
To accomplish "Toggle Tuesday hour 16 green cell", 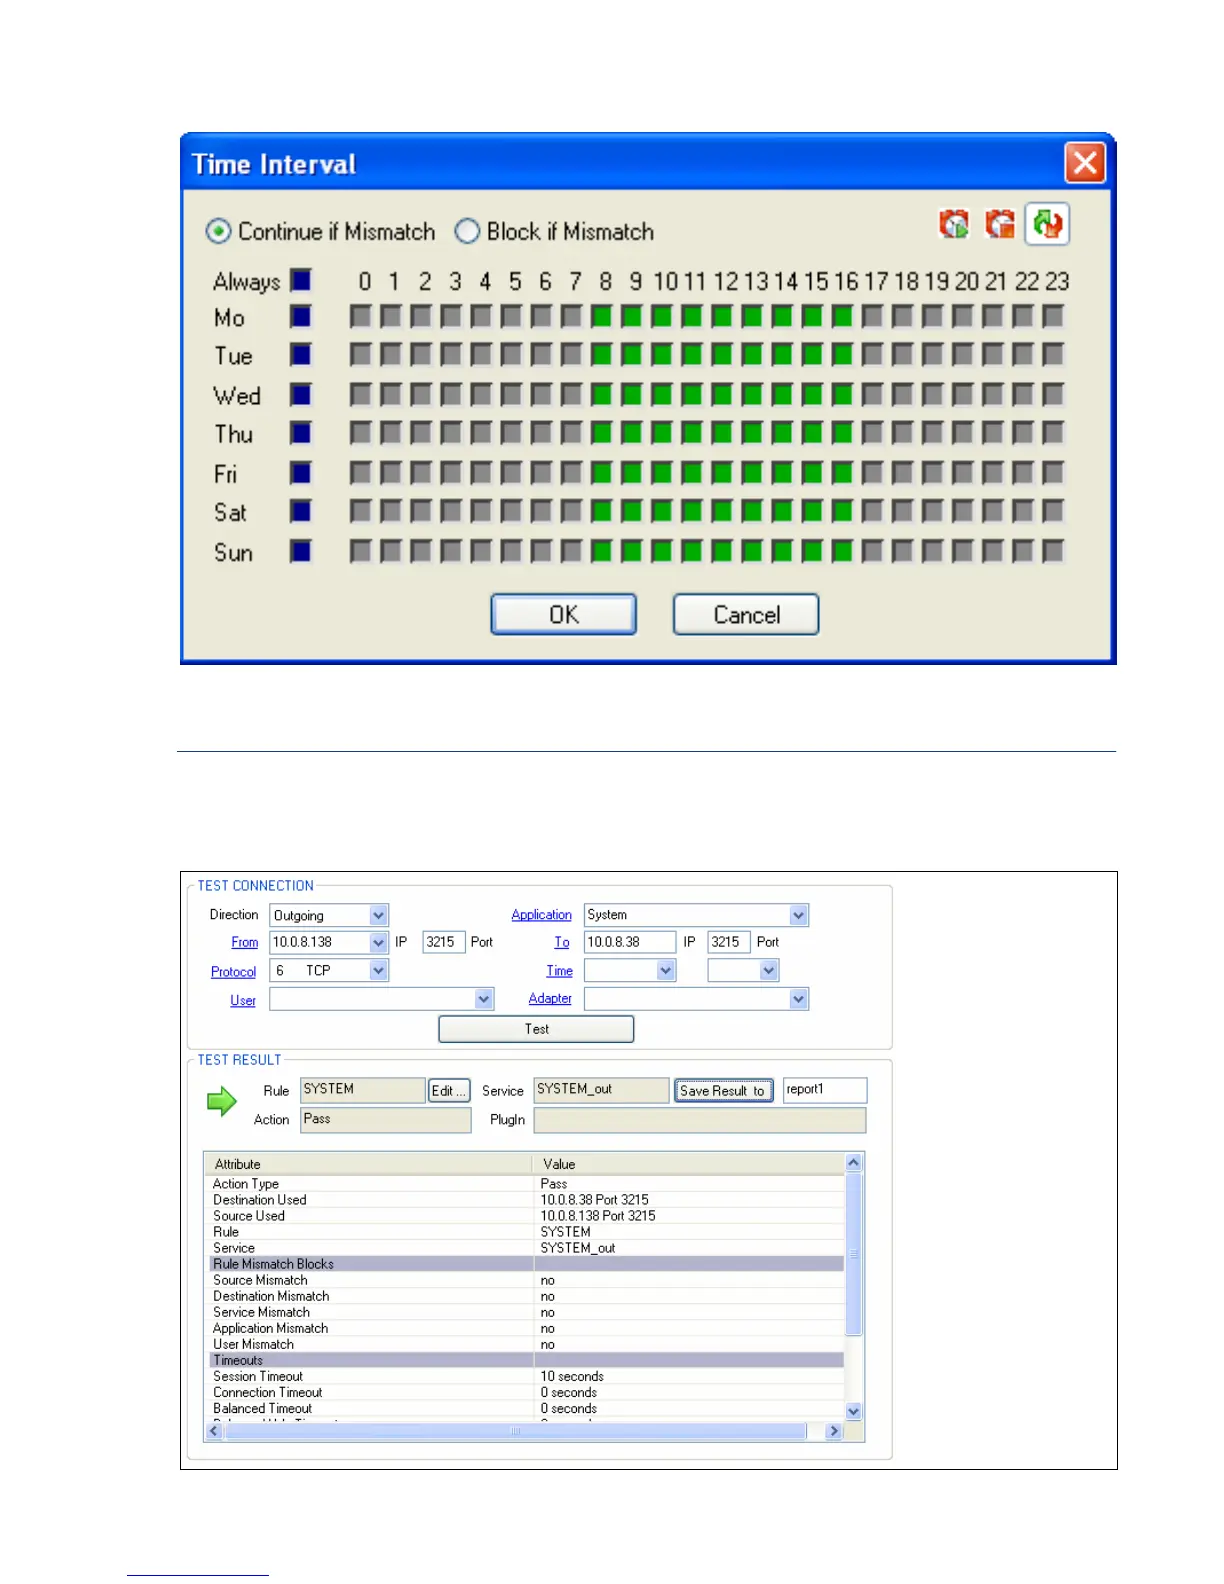I will [x=842, y=355].
